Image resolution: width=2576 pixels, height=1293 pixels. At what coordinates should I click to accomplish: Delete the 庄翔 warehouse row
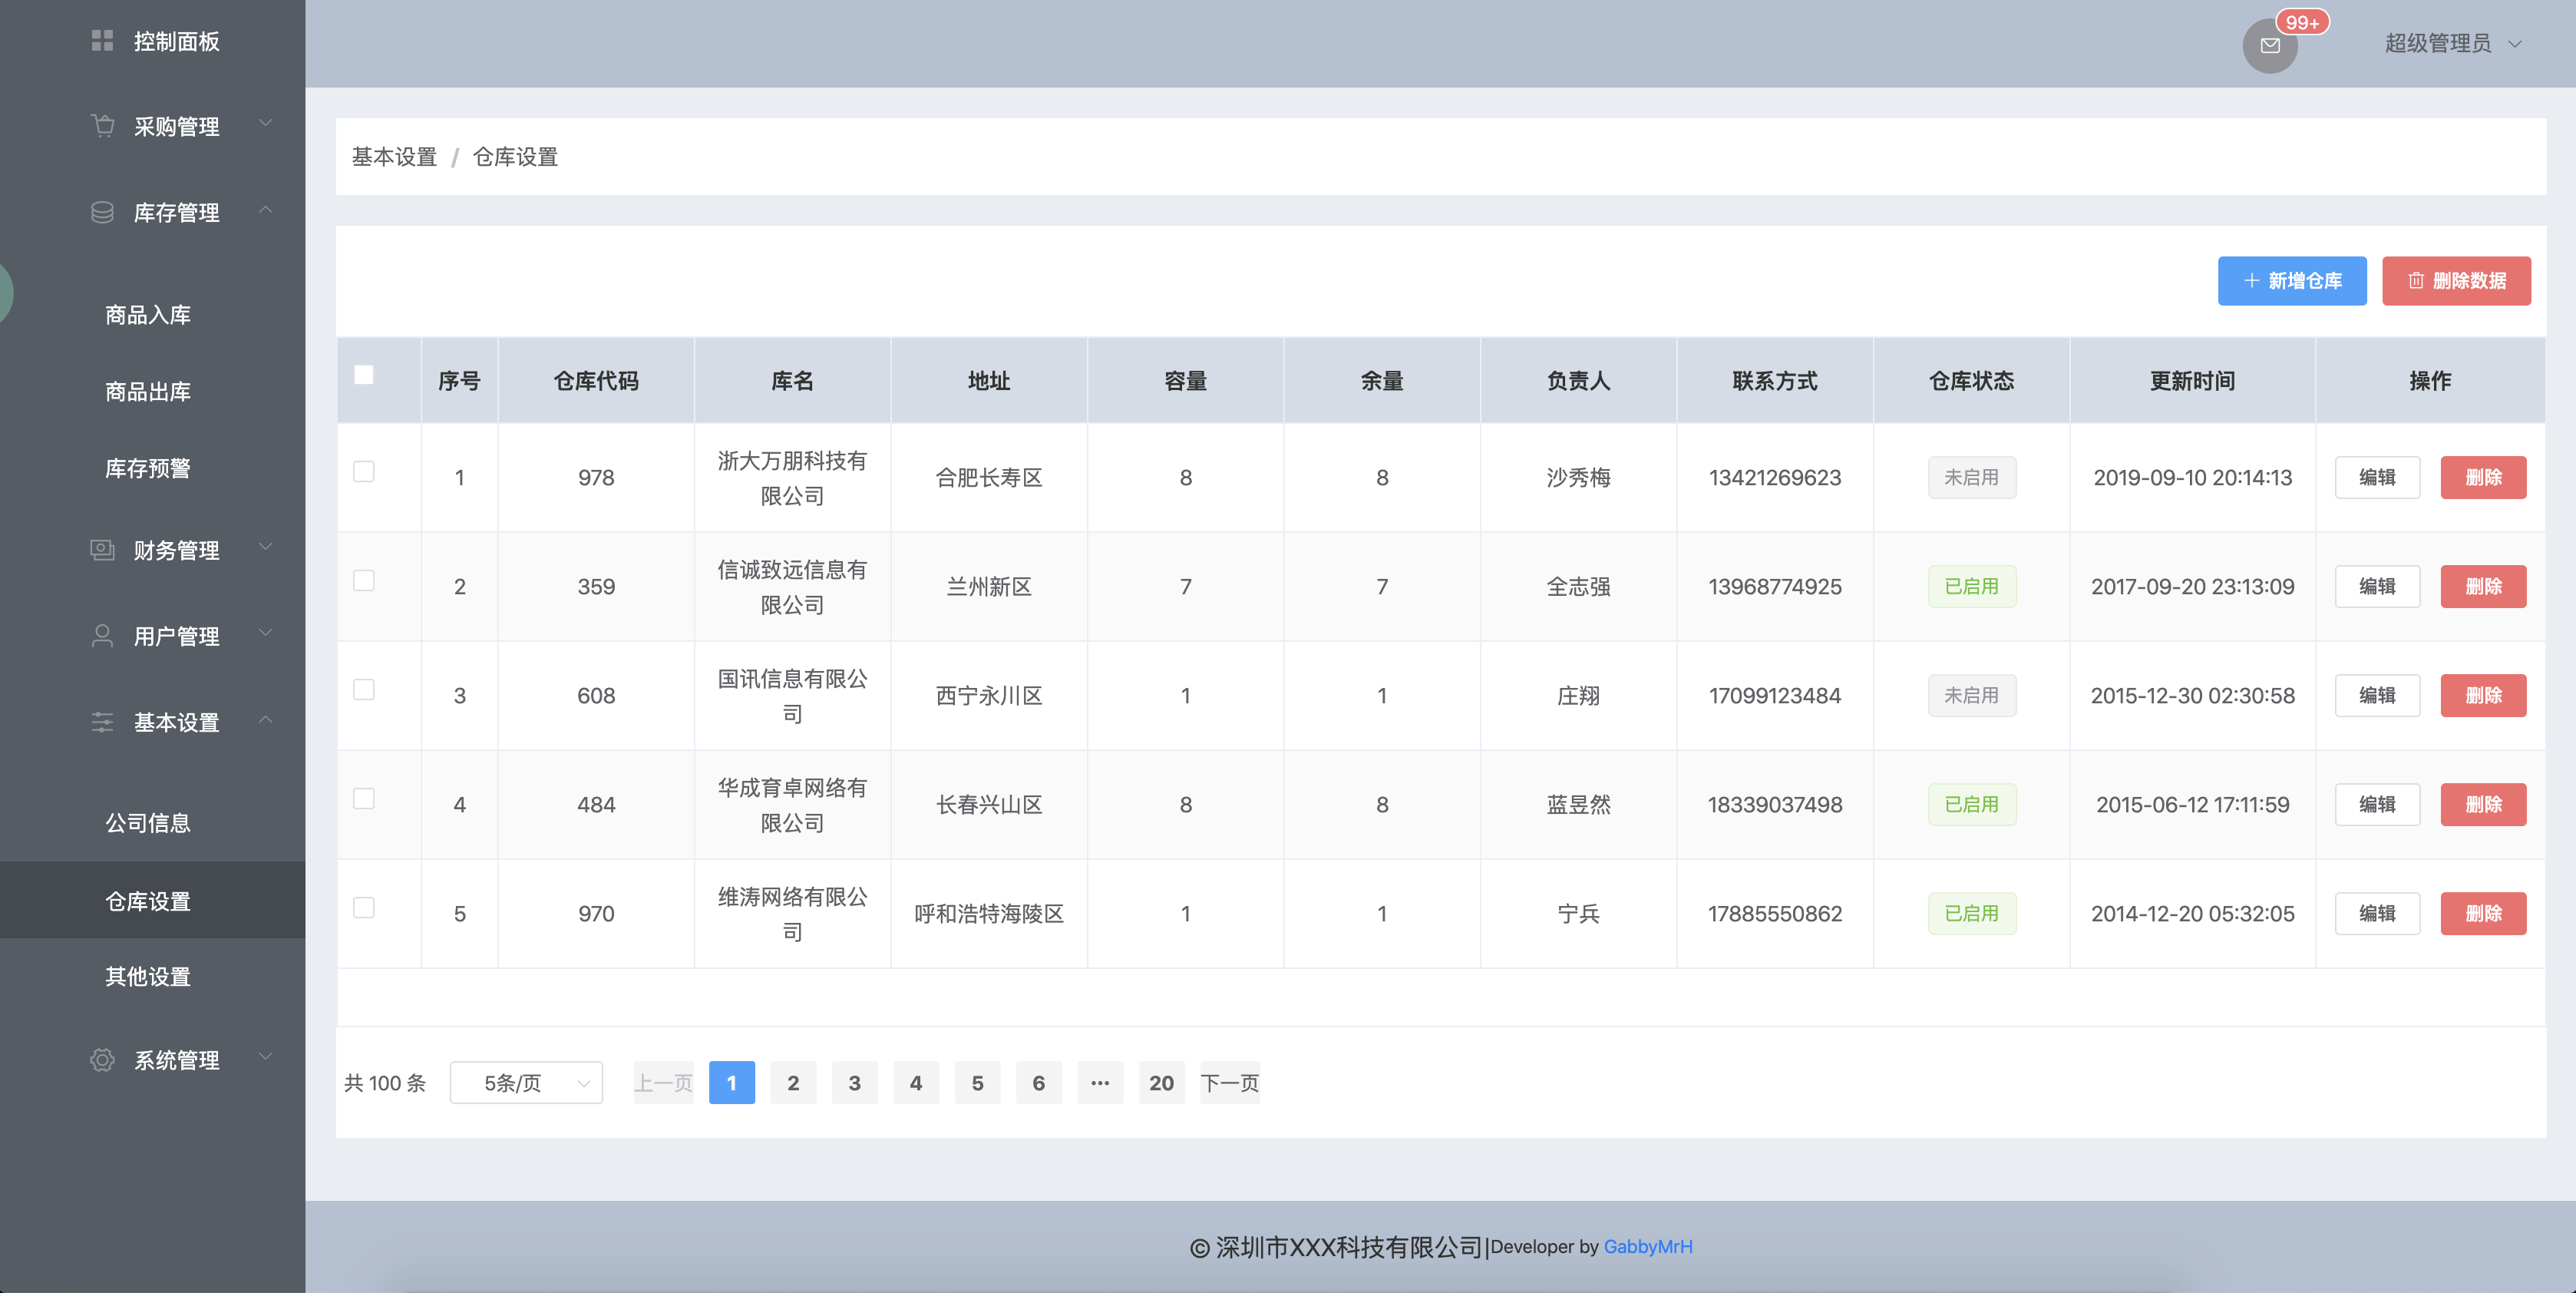point(2483,695)
